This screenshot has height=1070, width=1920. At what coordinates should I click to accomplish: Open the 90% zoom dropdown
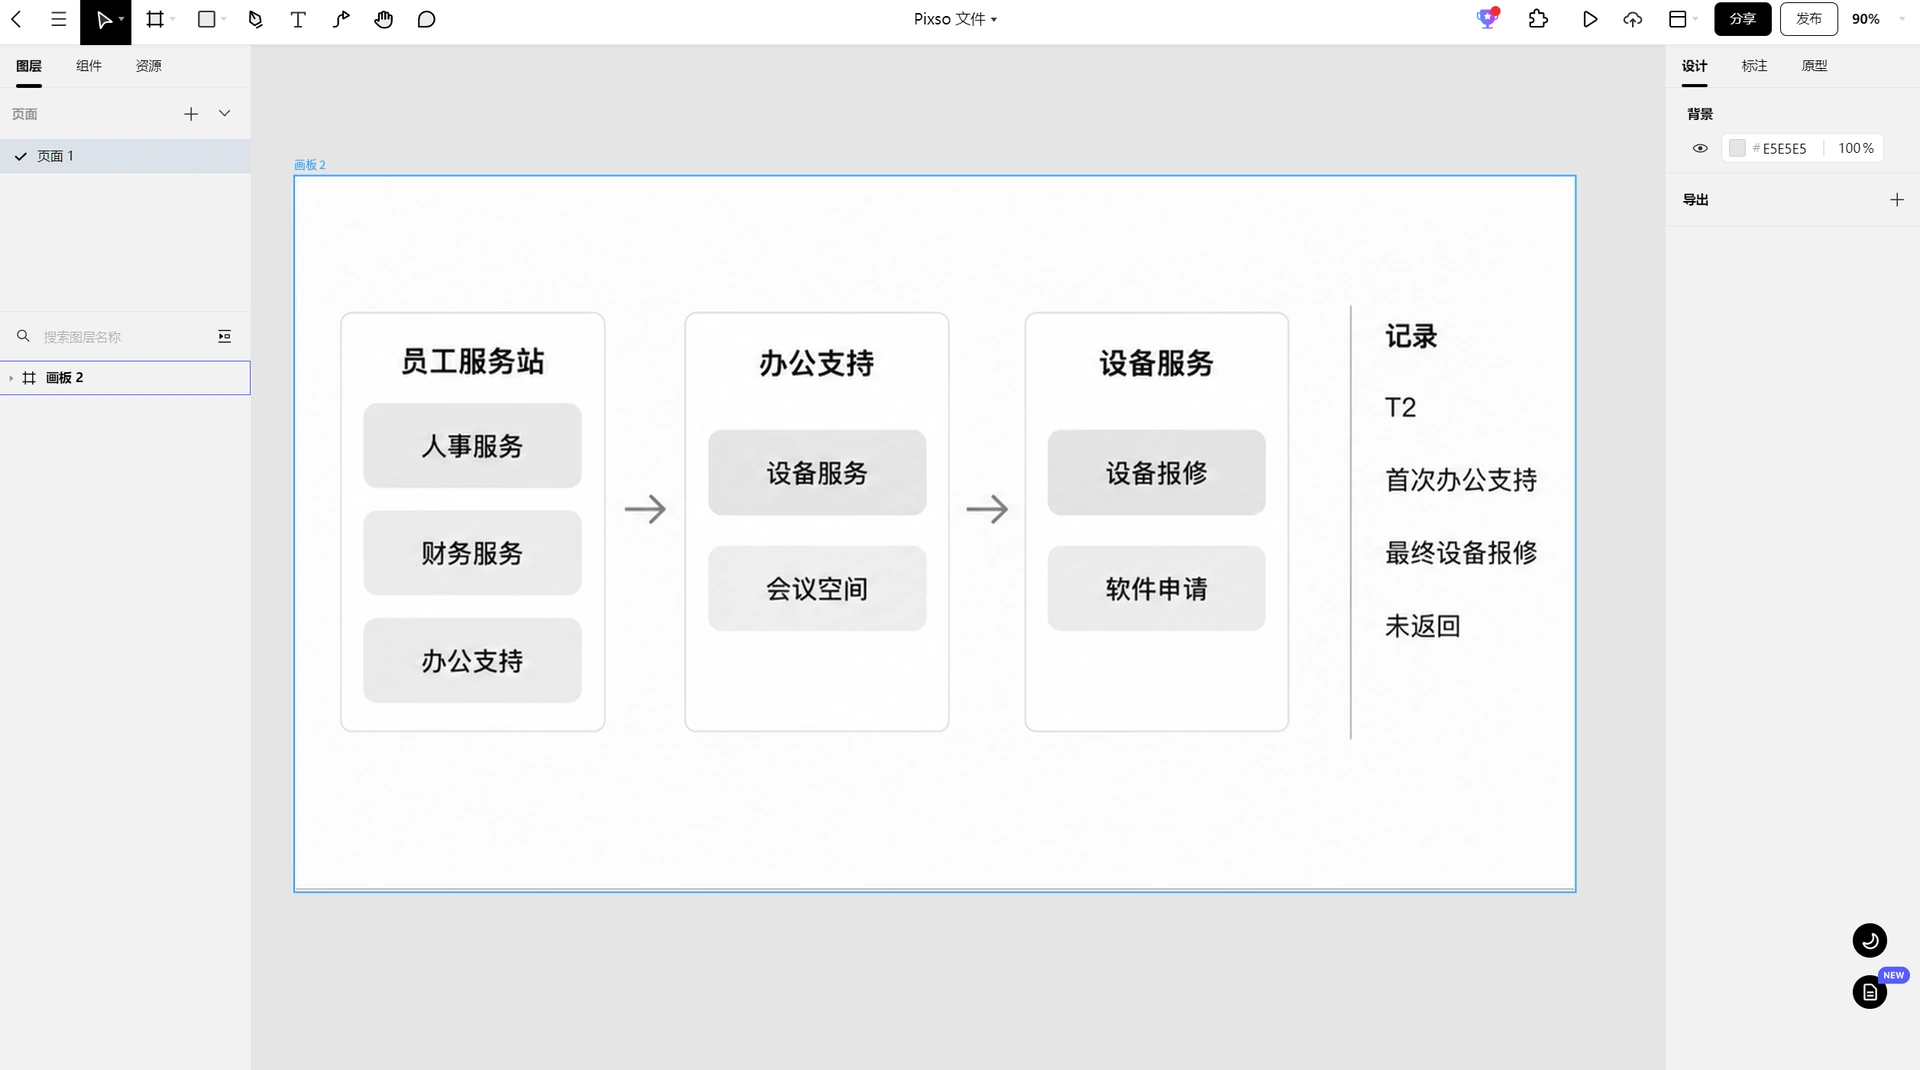point(1878,19)
